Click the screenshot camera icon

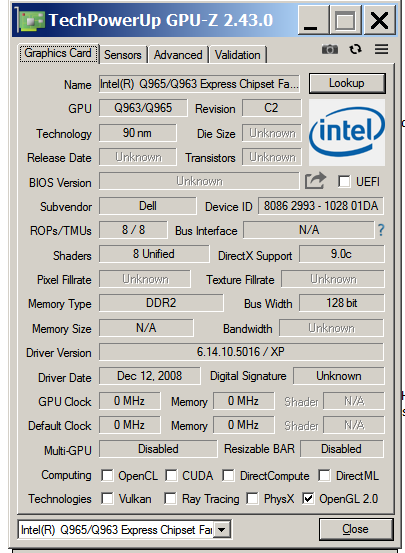click(x=330, y=49)
